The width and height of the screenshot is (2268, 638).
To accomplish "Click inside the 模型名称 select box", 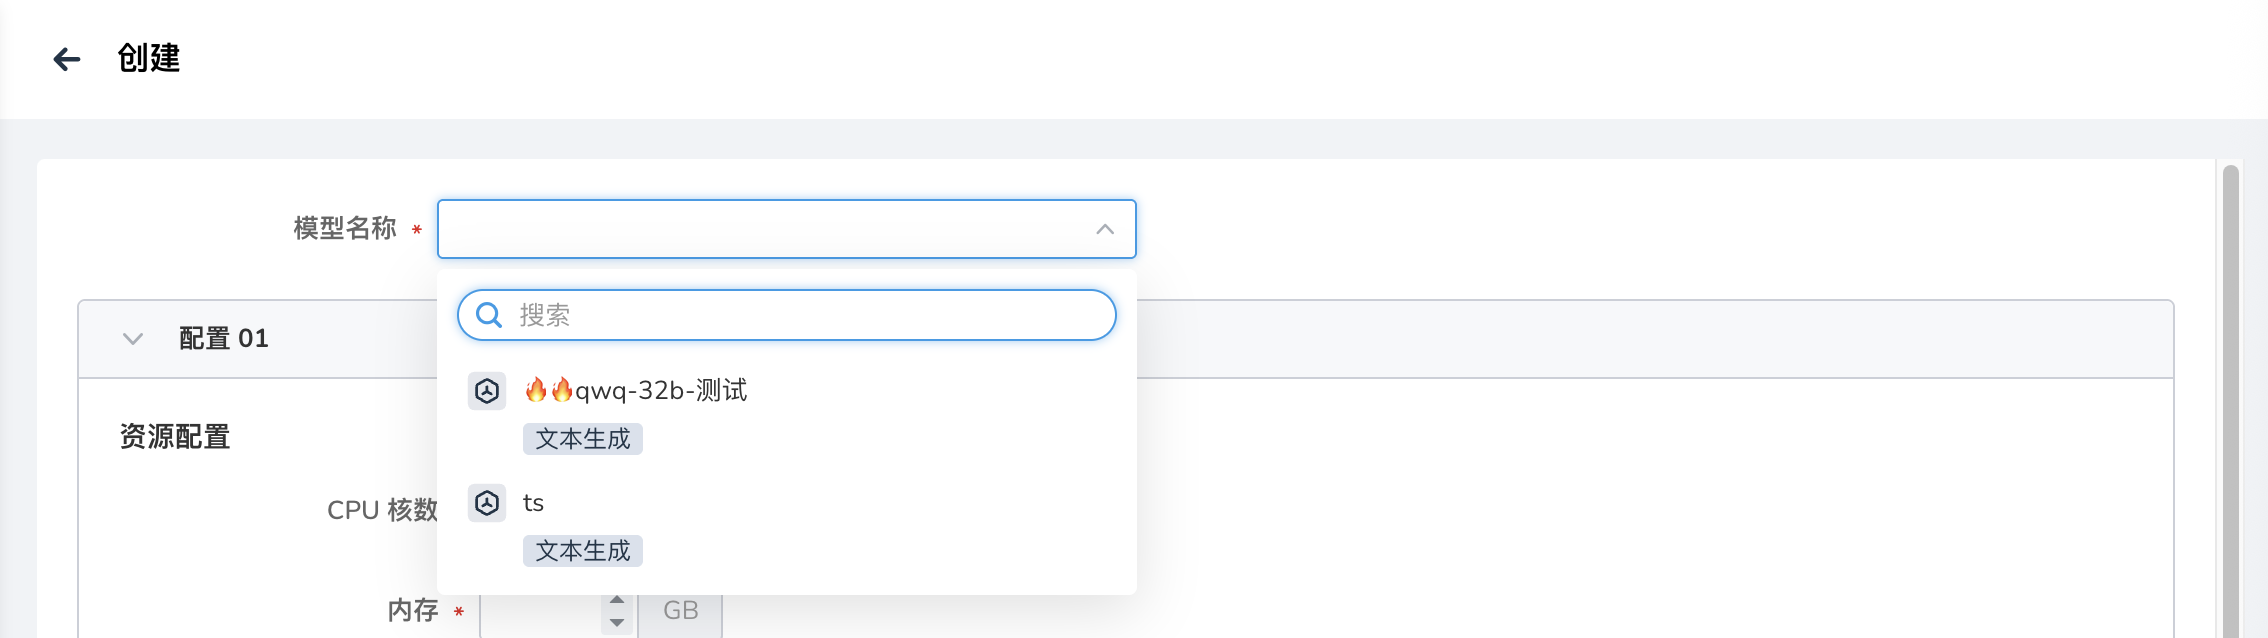I will tap(760, 229).
